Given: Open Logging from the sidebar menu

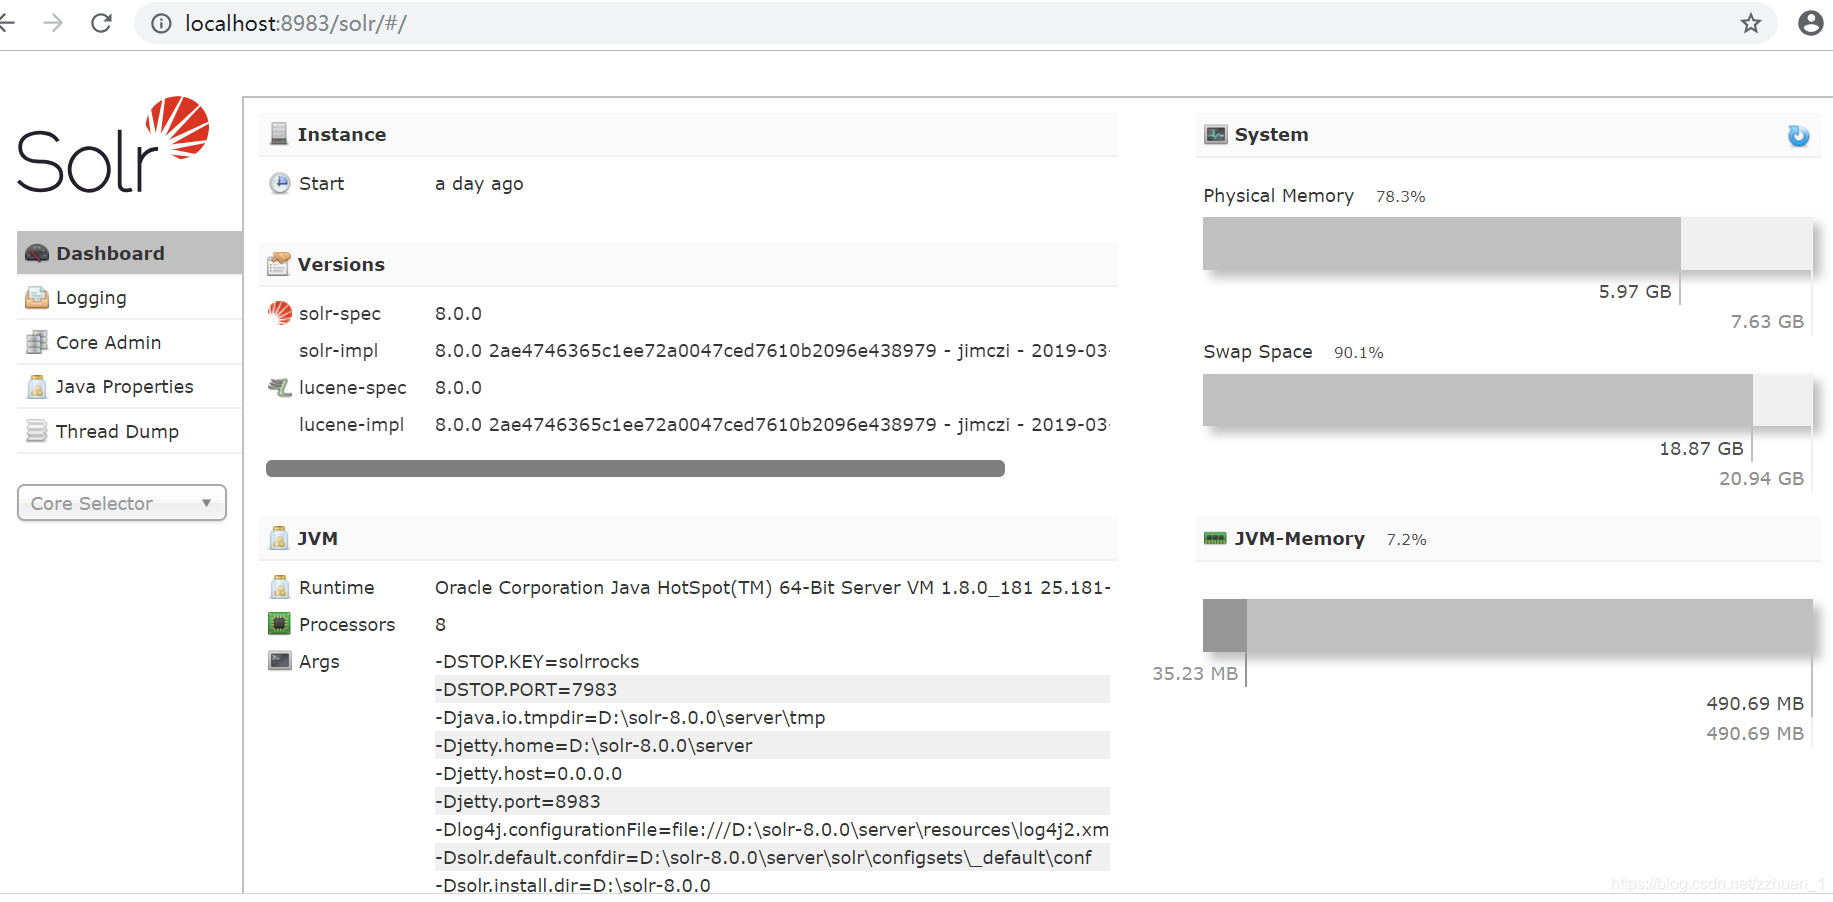Looking at the screenshot, I should point(90,297).
